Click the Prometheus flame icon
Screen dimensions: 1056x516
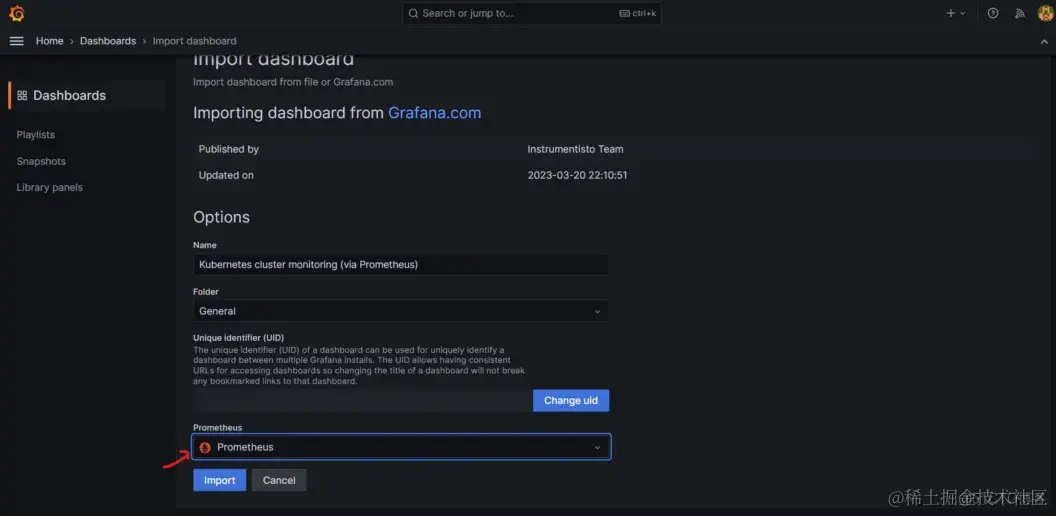coord(205,447)
